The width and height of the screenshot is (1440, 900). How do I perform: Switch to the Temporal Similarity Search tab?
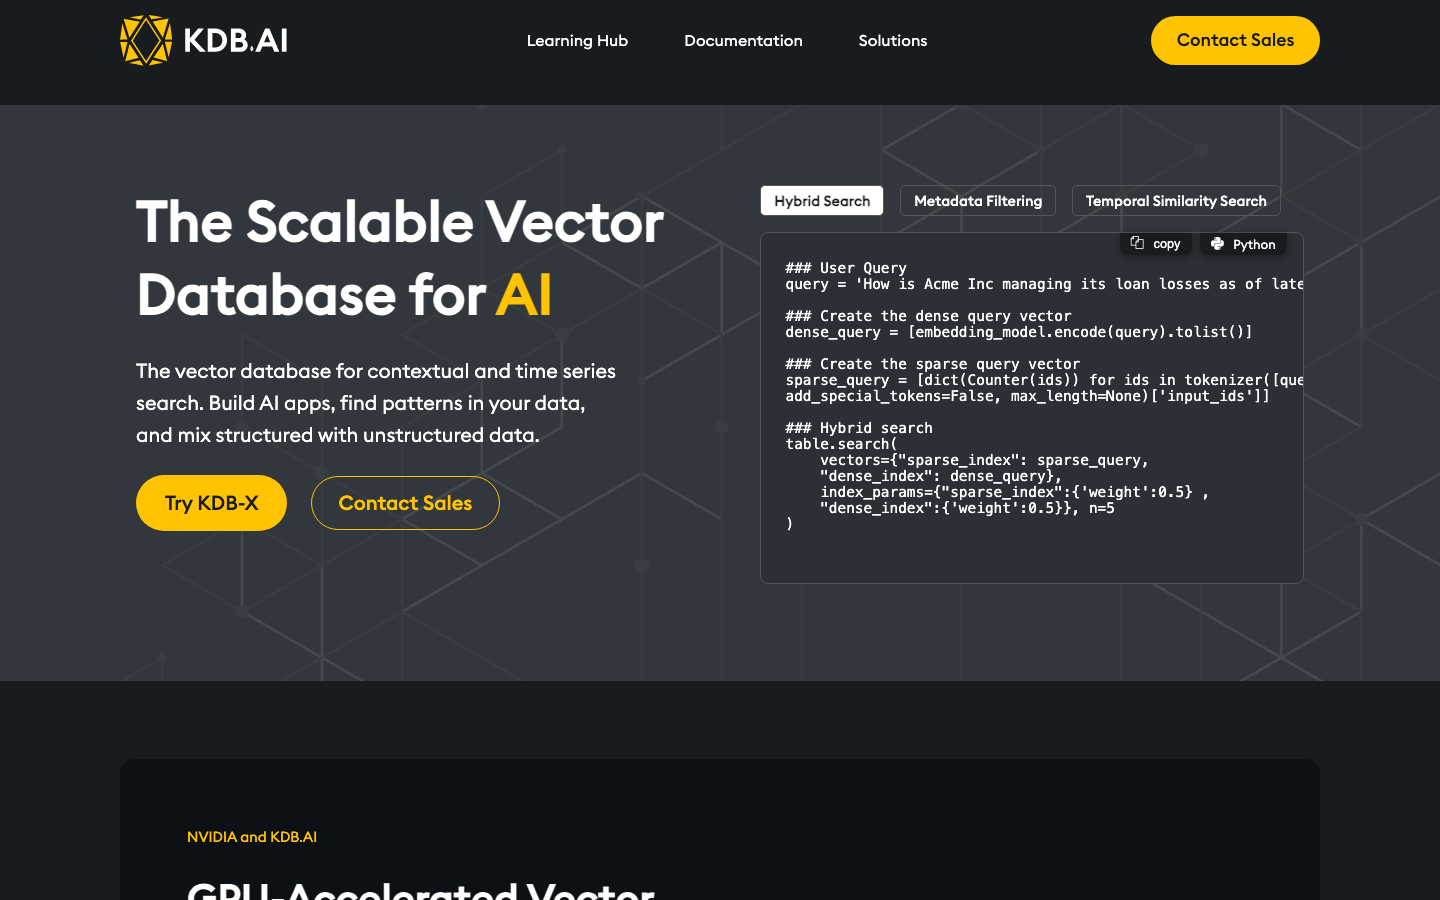(x=1176, y=201)
